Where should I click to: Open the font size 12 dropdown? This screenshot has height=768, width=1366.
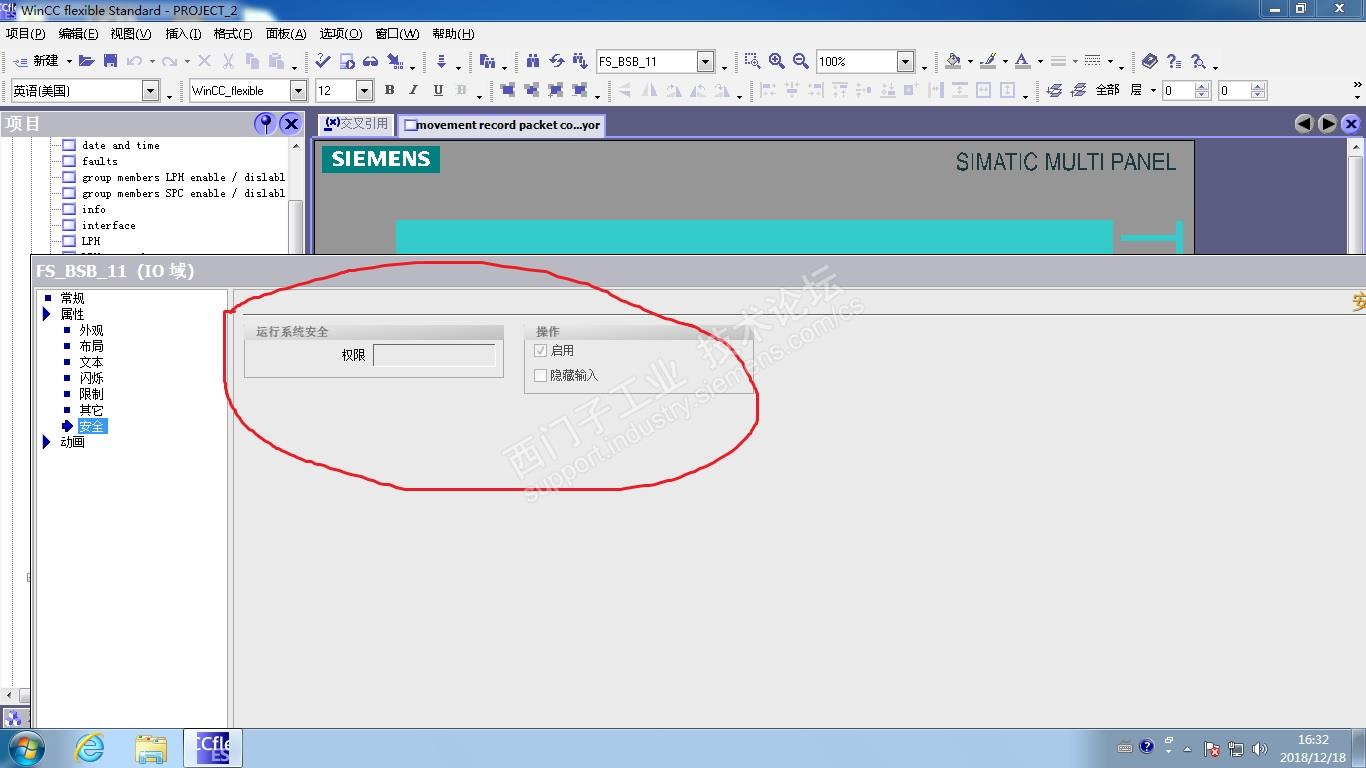[364, 91]
